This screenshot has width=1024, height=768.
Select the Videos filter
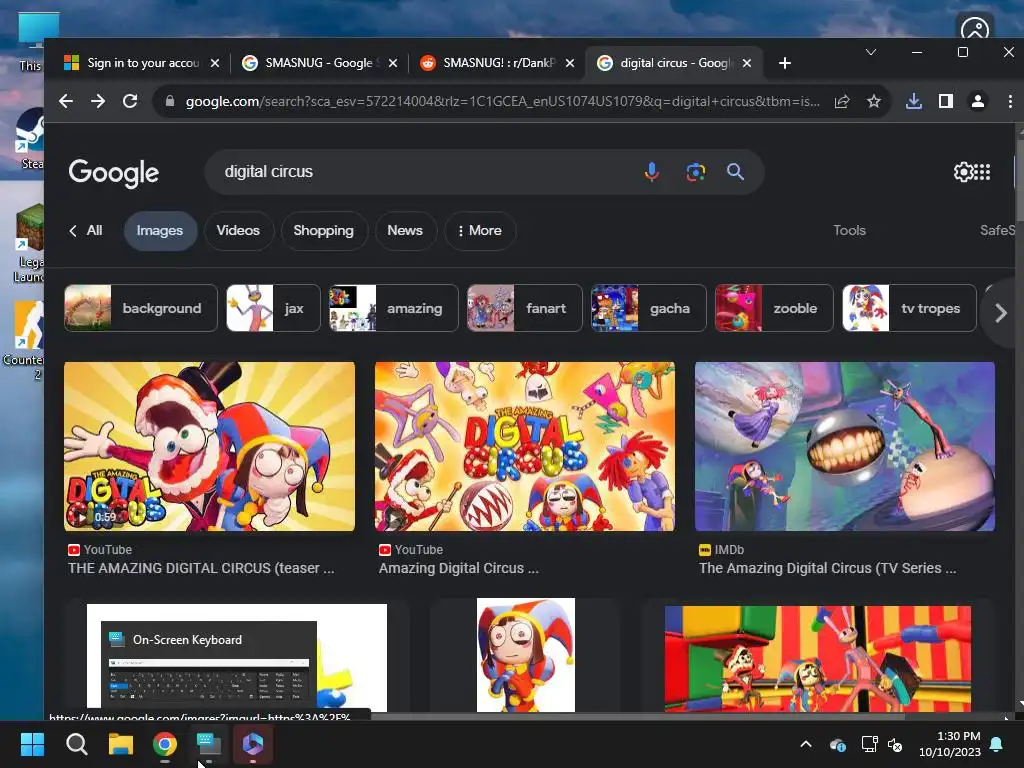238,231
